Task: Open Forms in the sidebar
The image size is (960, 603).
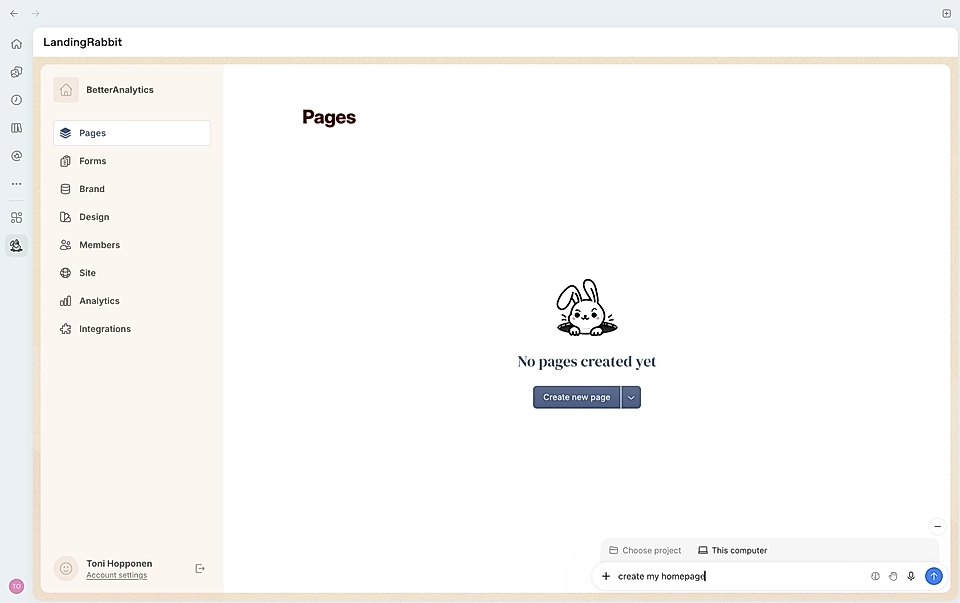Action: click(x=132, y=161)
